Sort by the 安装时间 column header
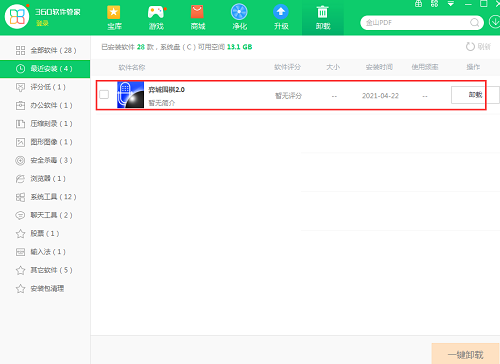Screen dimensions: 500x364 pos(379,67)
